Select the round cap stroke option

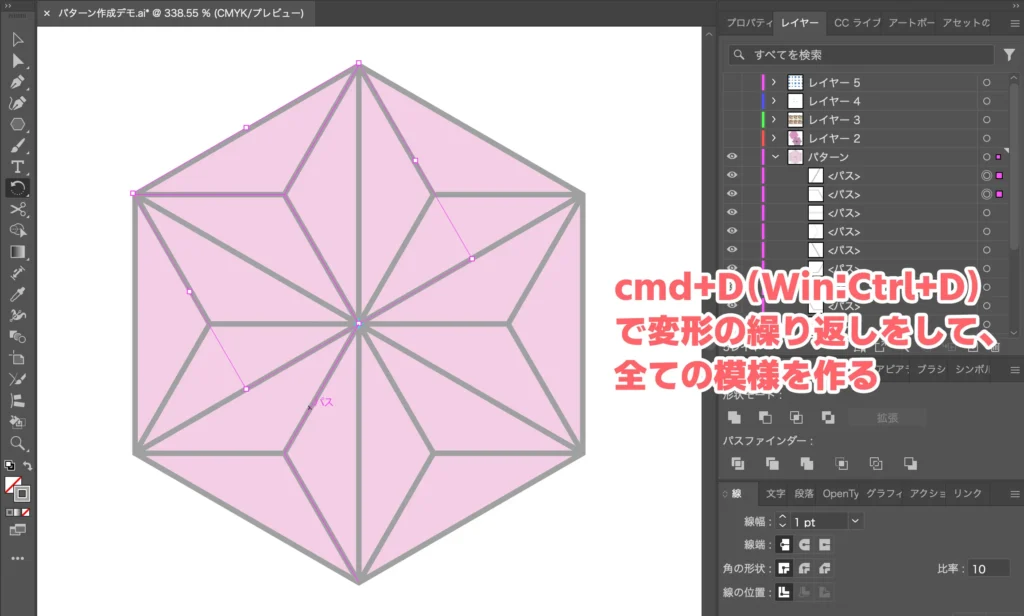pos(804,544)
